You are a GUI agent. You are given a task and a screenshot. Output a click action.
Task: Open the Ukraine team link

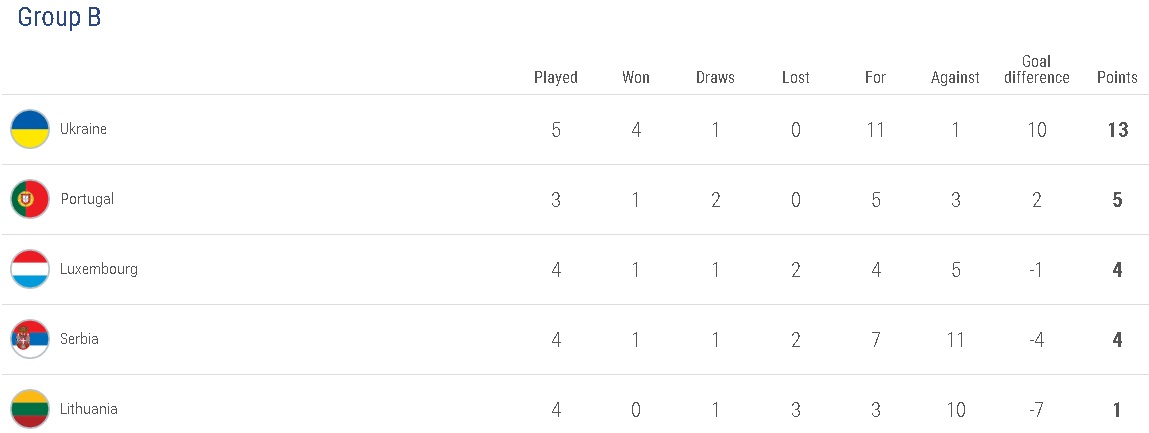click(83, 130)
